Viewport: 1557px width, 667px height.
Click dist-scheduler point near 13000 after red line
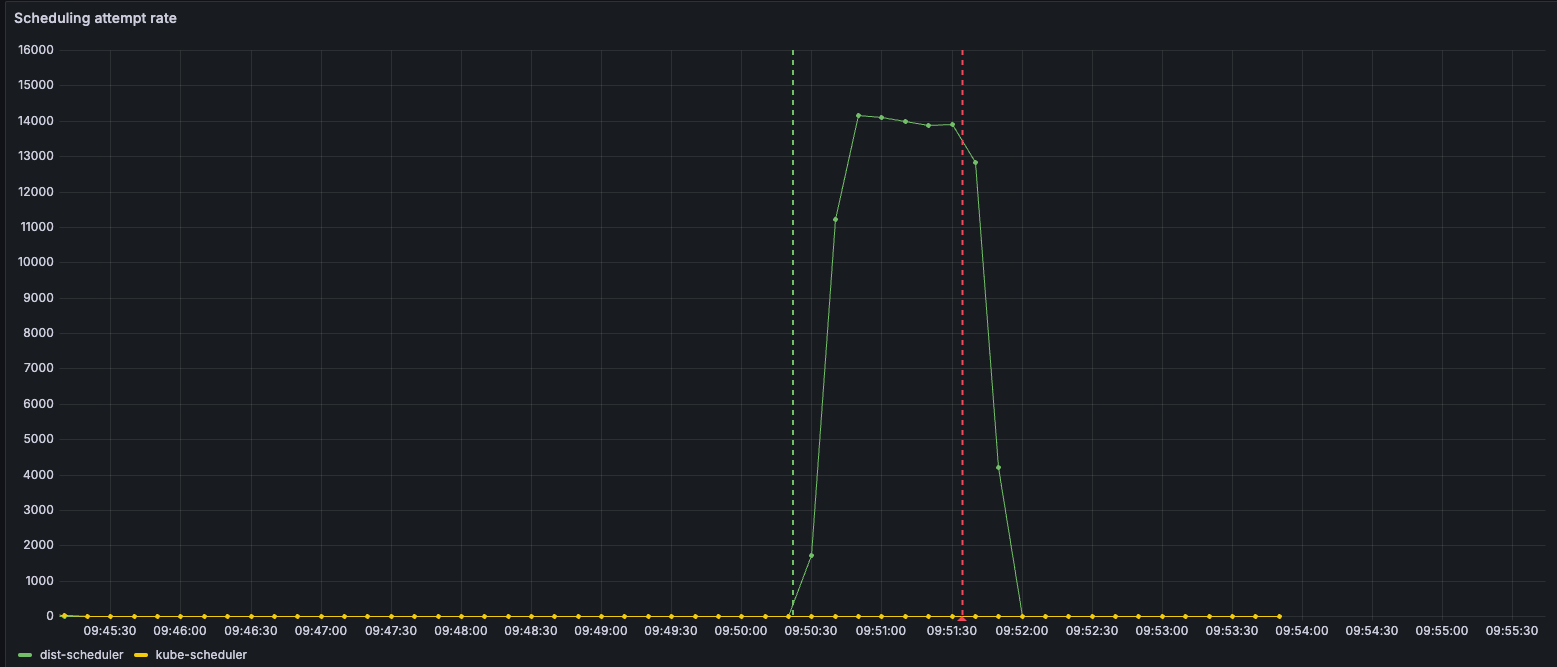pyautogui.click(x=975, y=162)
